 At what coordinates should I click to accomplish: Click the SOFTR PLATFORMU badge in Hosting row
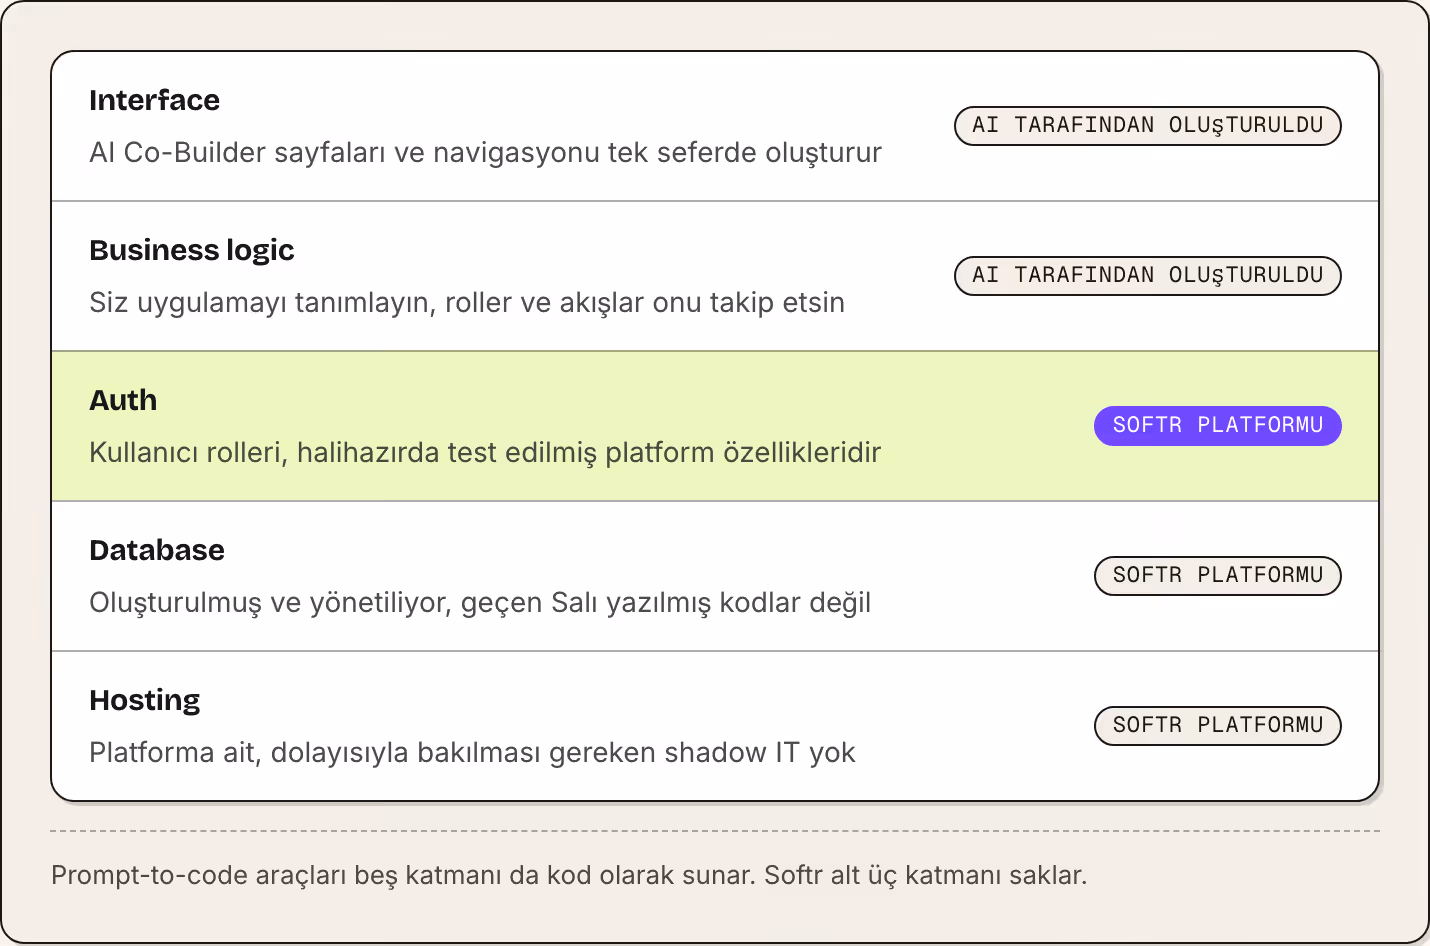click(1218, 726)
